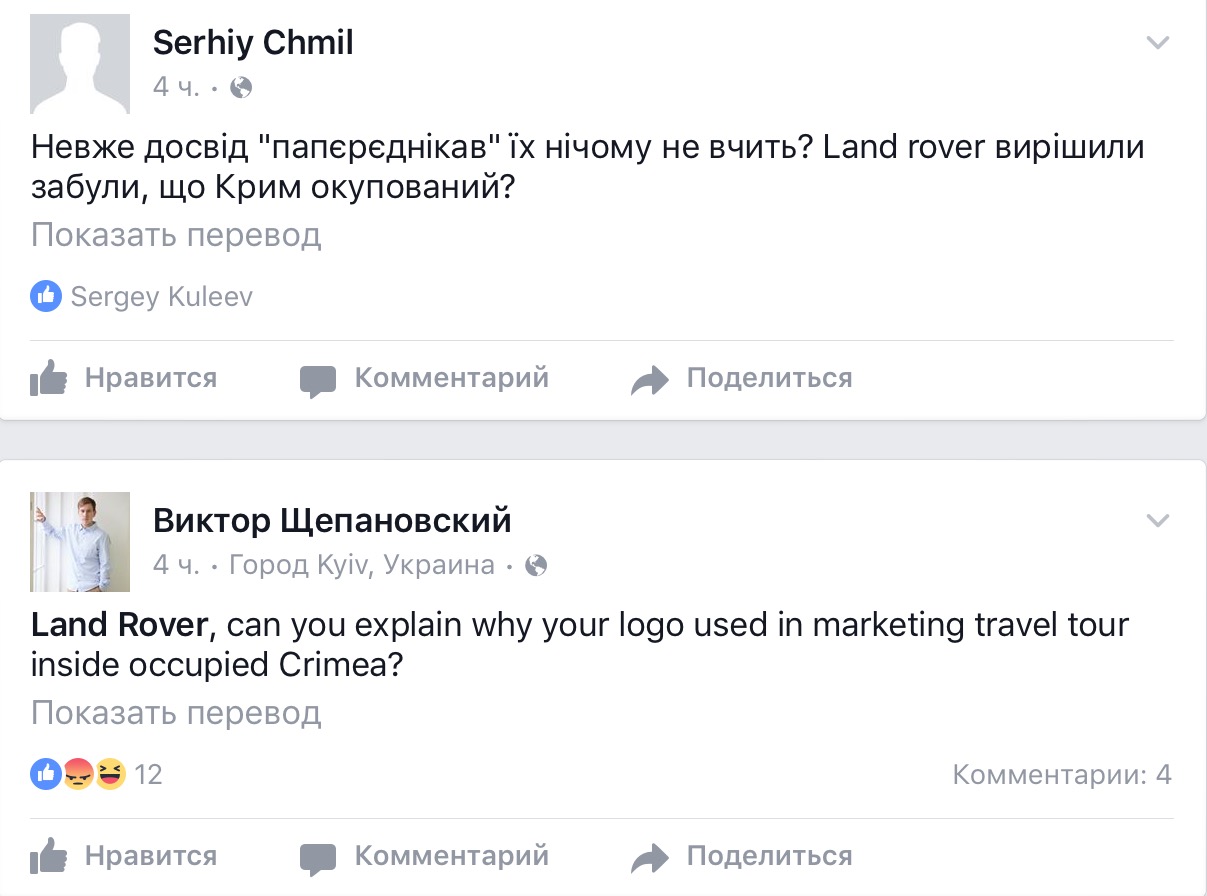
Task: Click the share arrow icon under Виктор Щепановский's post
Action: click(649, 858)
